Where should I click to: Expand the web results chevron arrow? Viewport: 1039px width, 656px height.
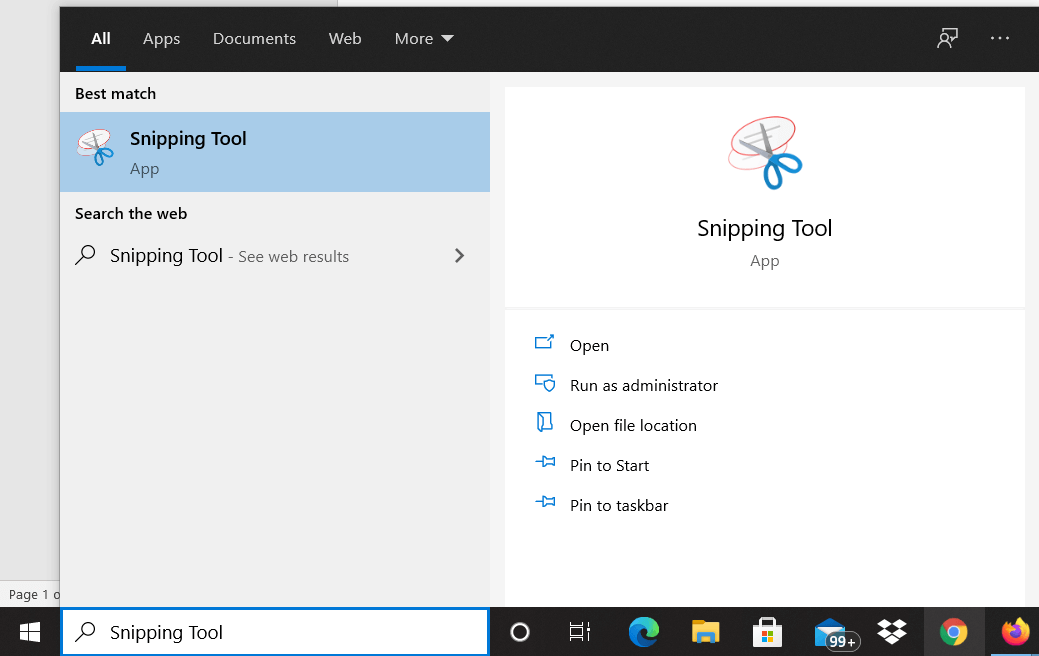459,256
